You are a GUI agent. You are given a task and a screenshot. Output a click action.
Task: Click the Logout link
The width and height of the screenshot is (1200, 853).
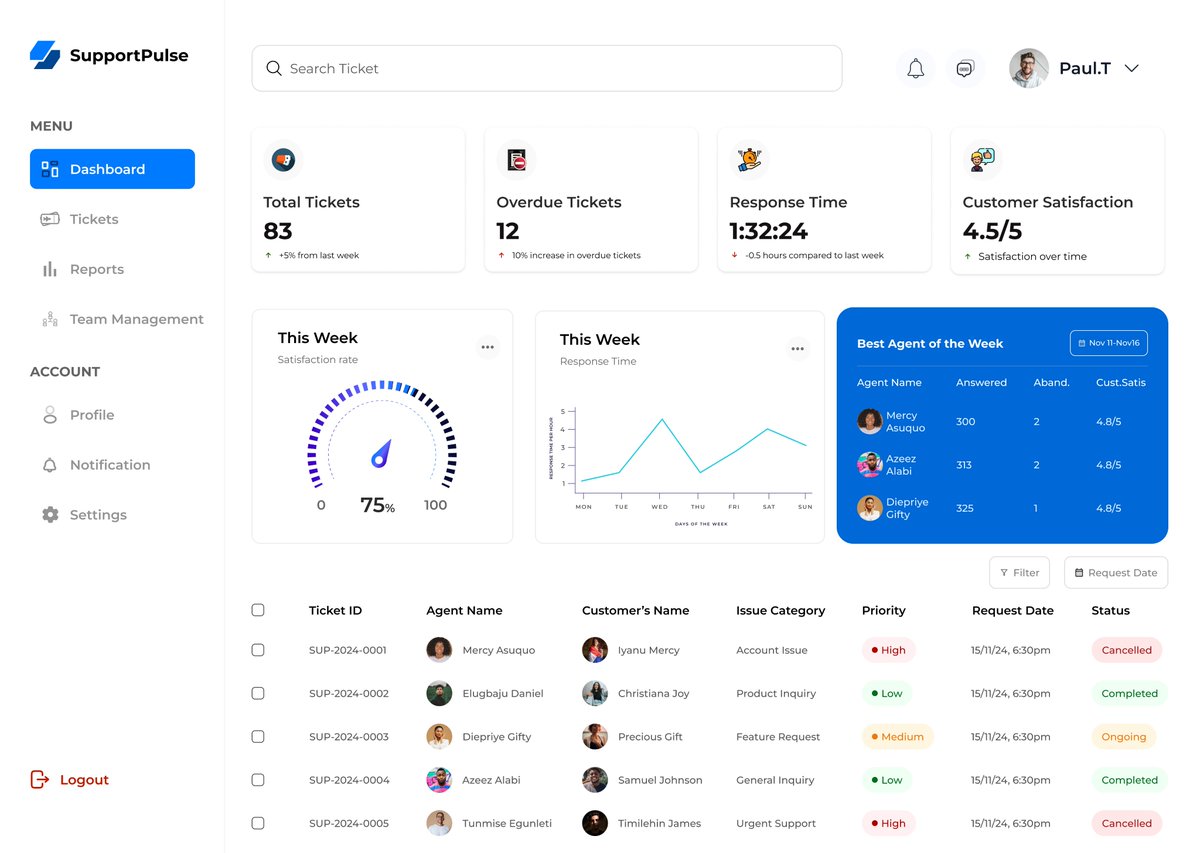84,780
